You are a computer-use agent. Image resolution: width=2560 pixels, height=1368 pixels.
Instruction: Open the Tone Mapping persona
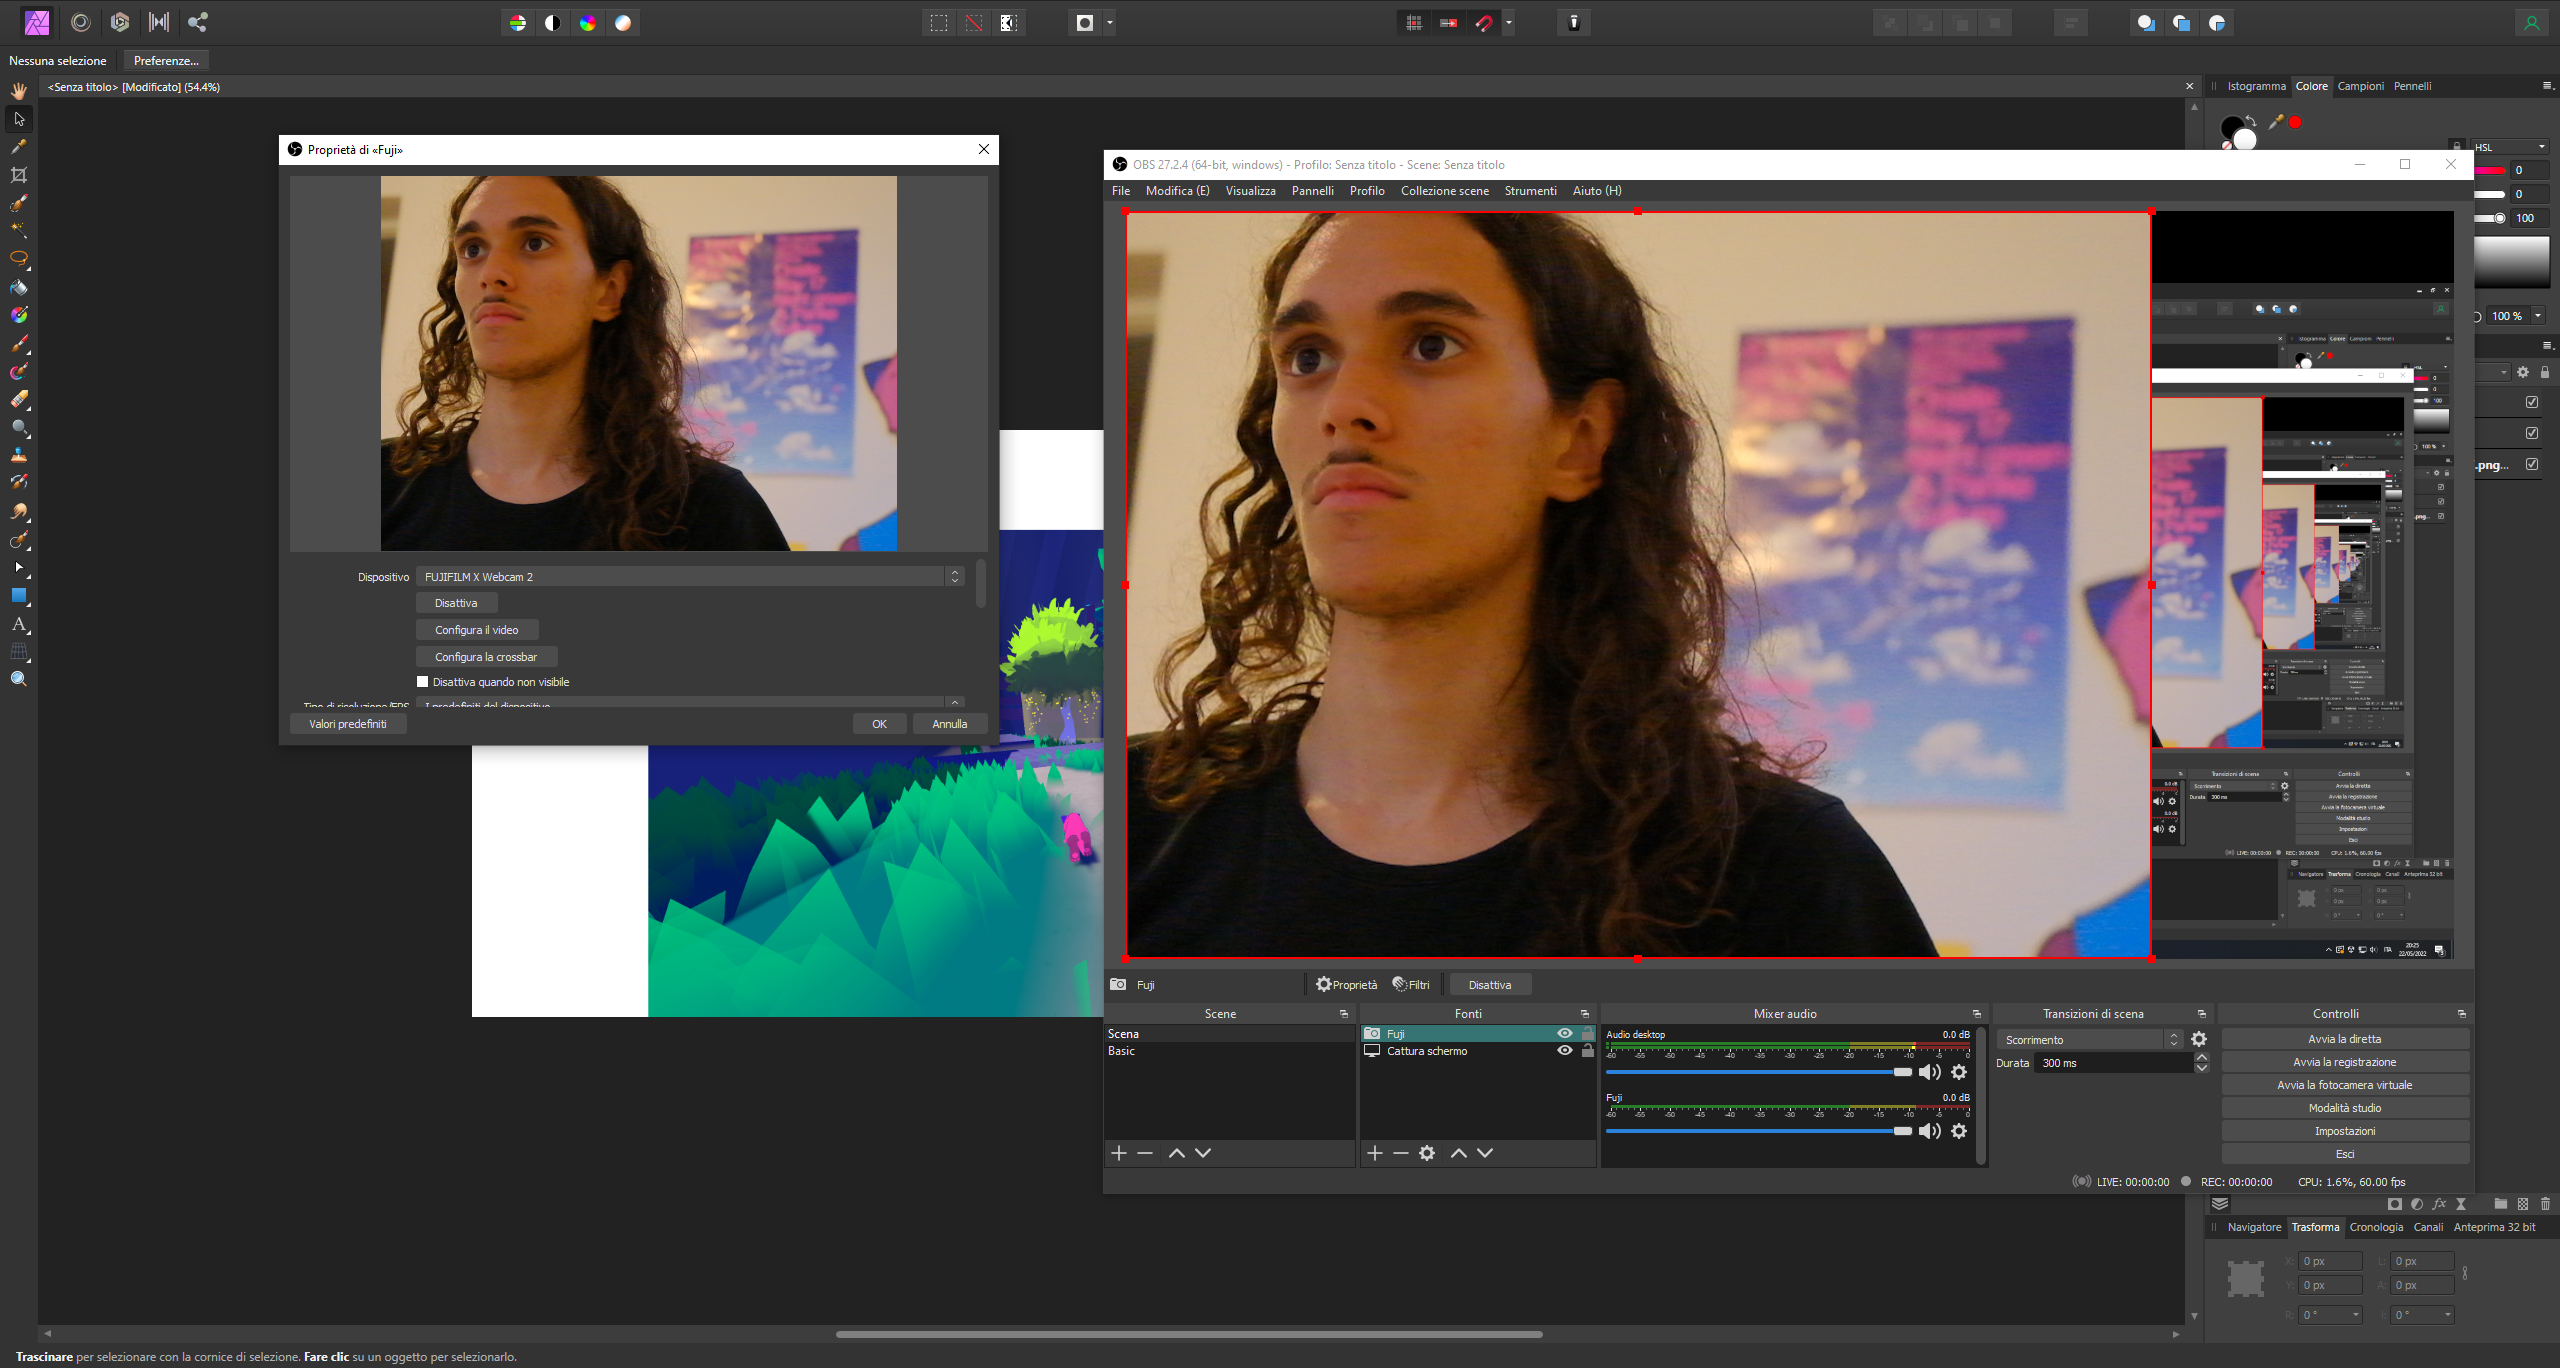tap(159, 22)
